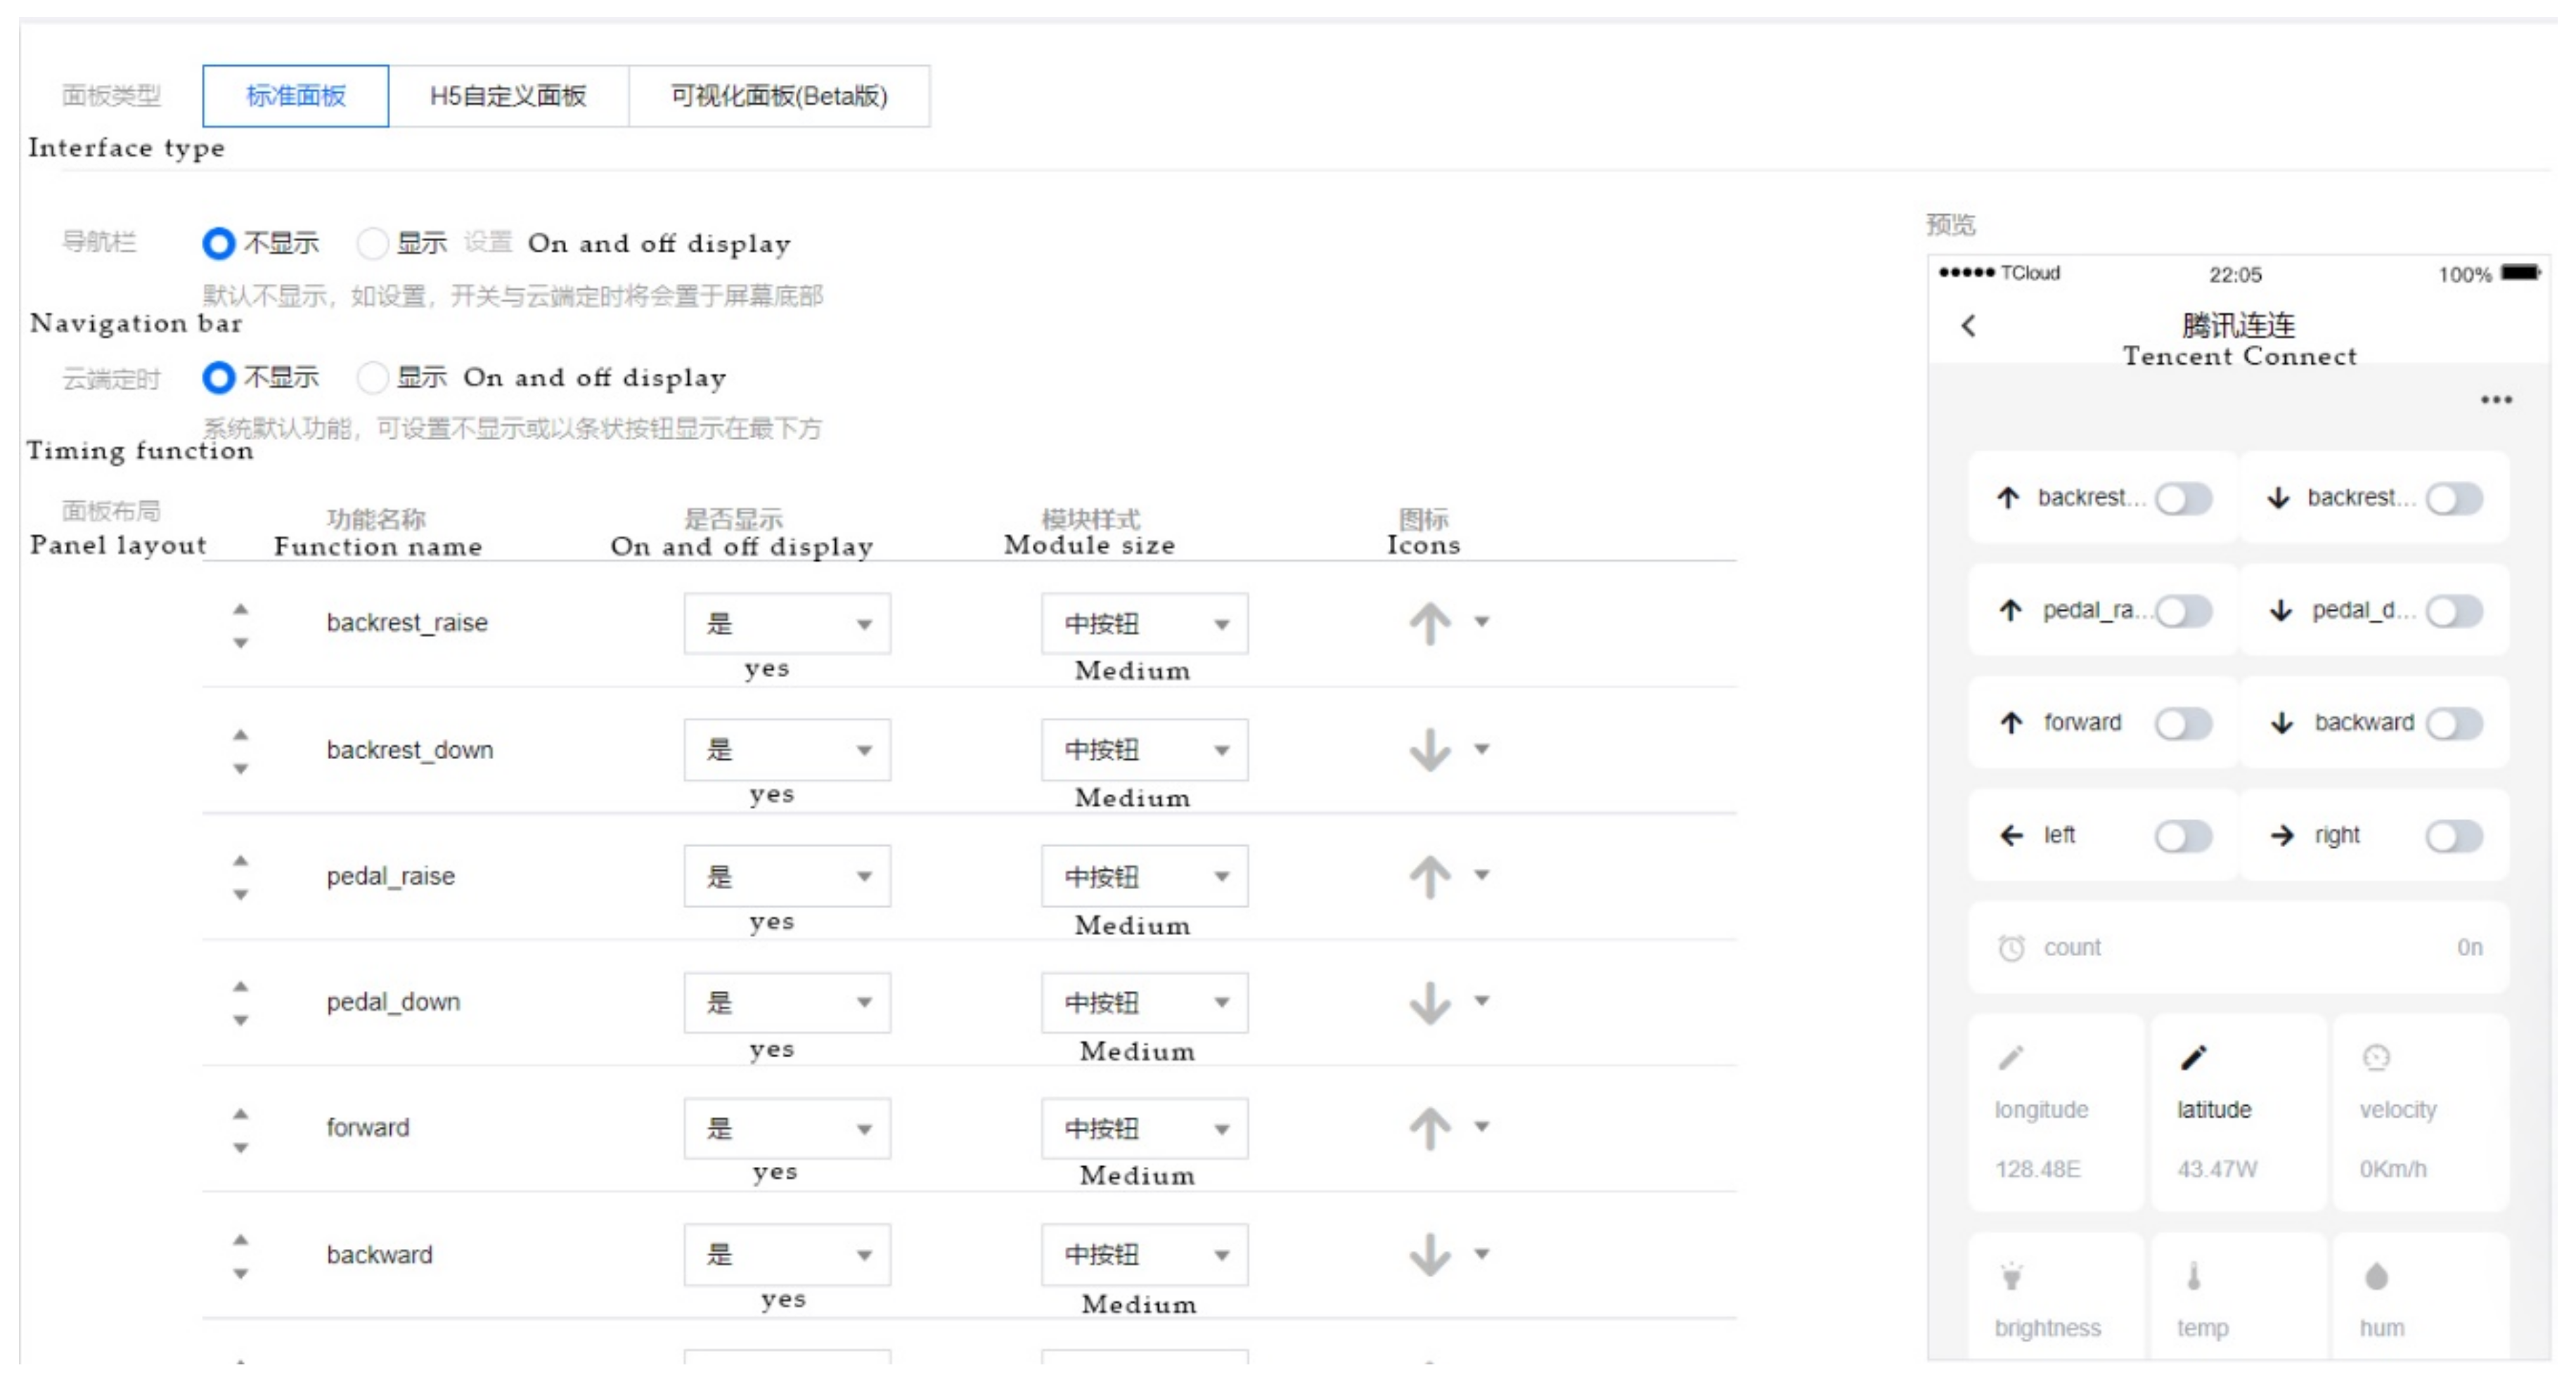Click the down arrow icon for pedal_down row
This screenshot has width=2576, height=1389.
point(1429,1002)
